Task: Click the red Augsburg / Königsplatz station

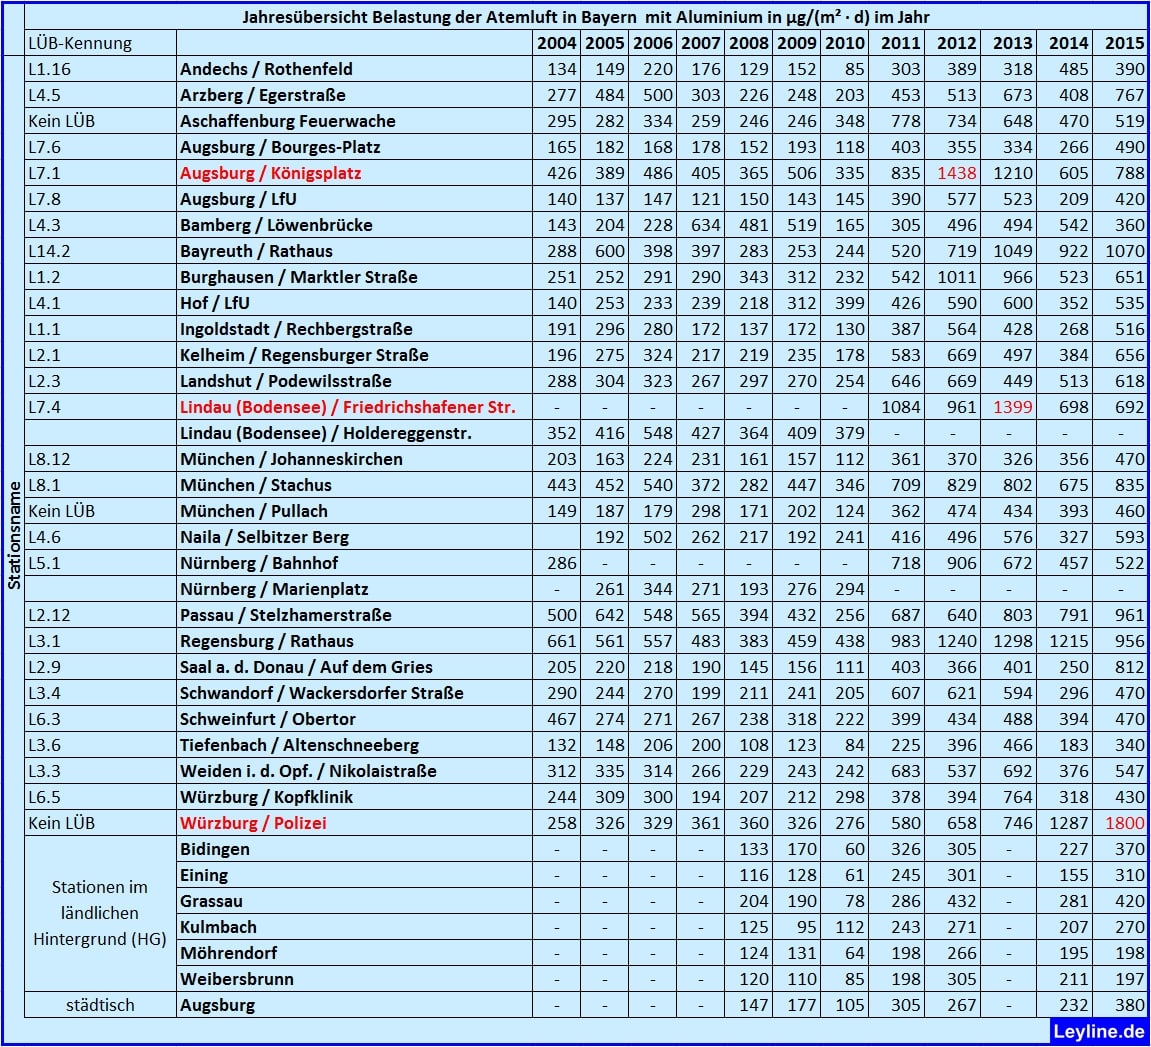Action: coord(271,173)
